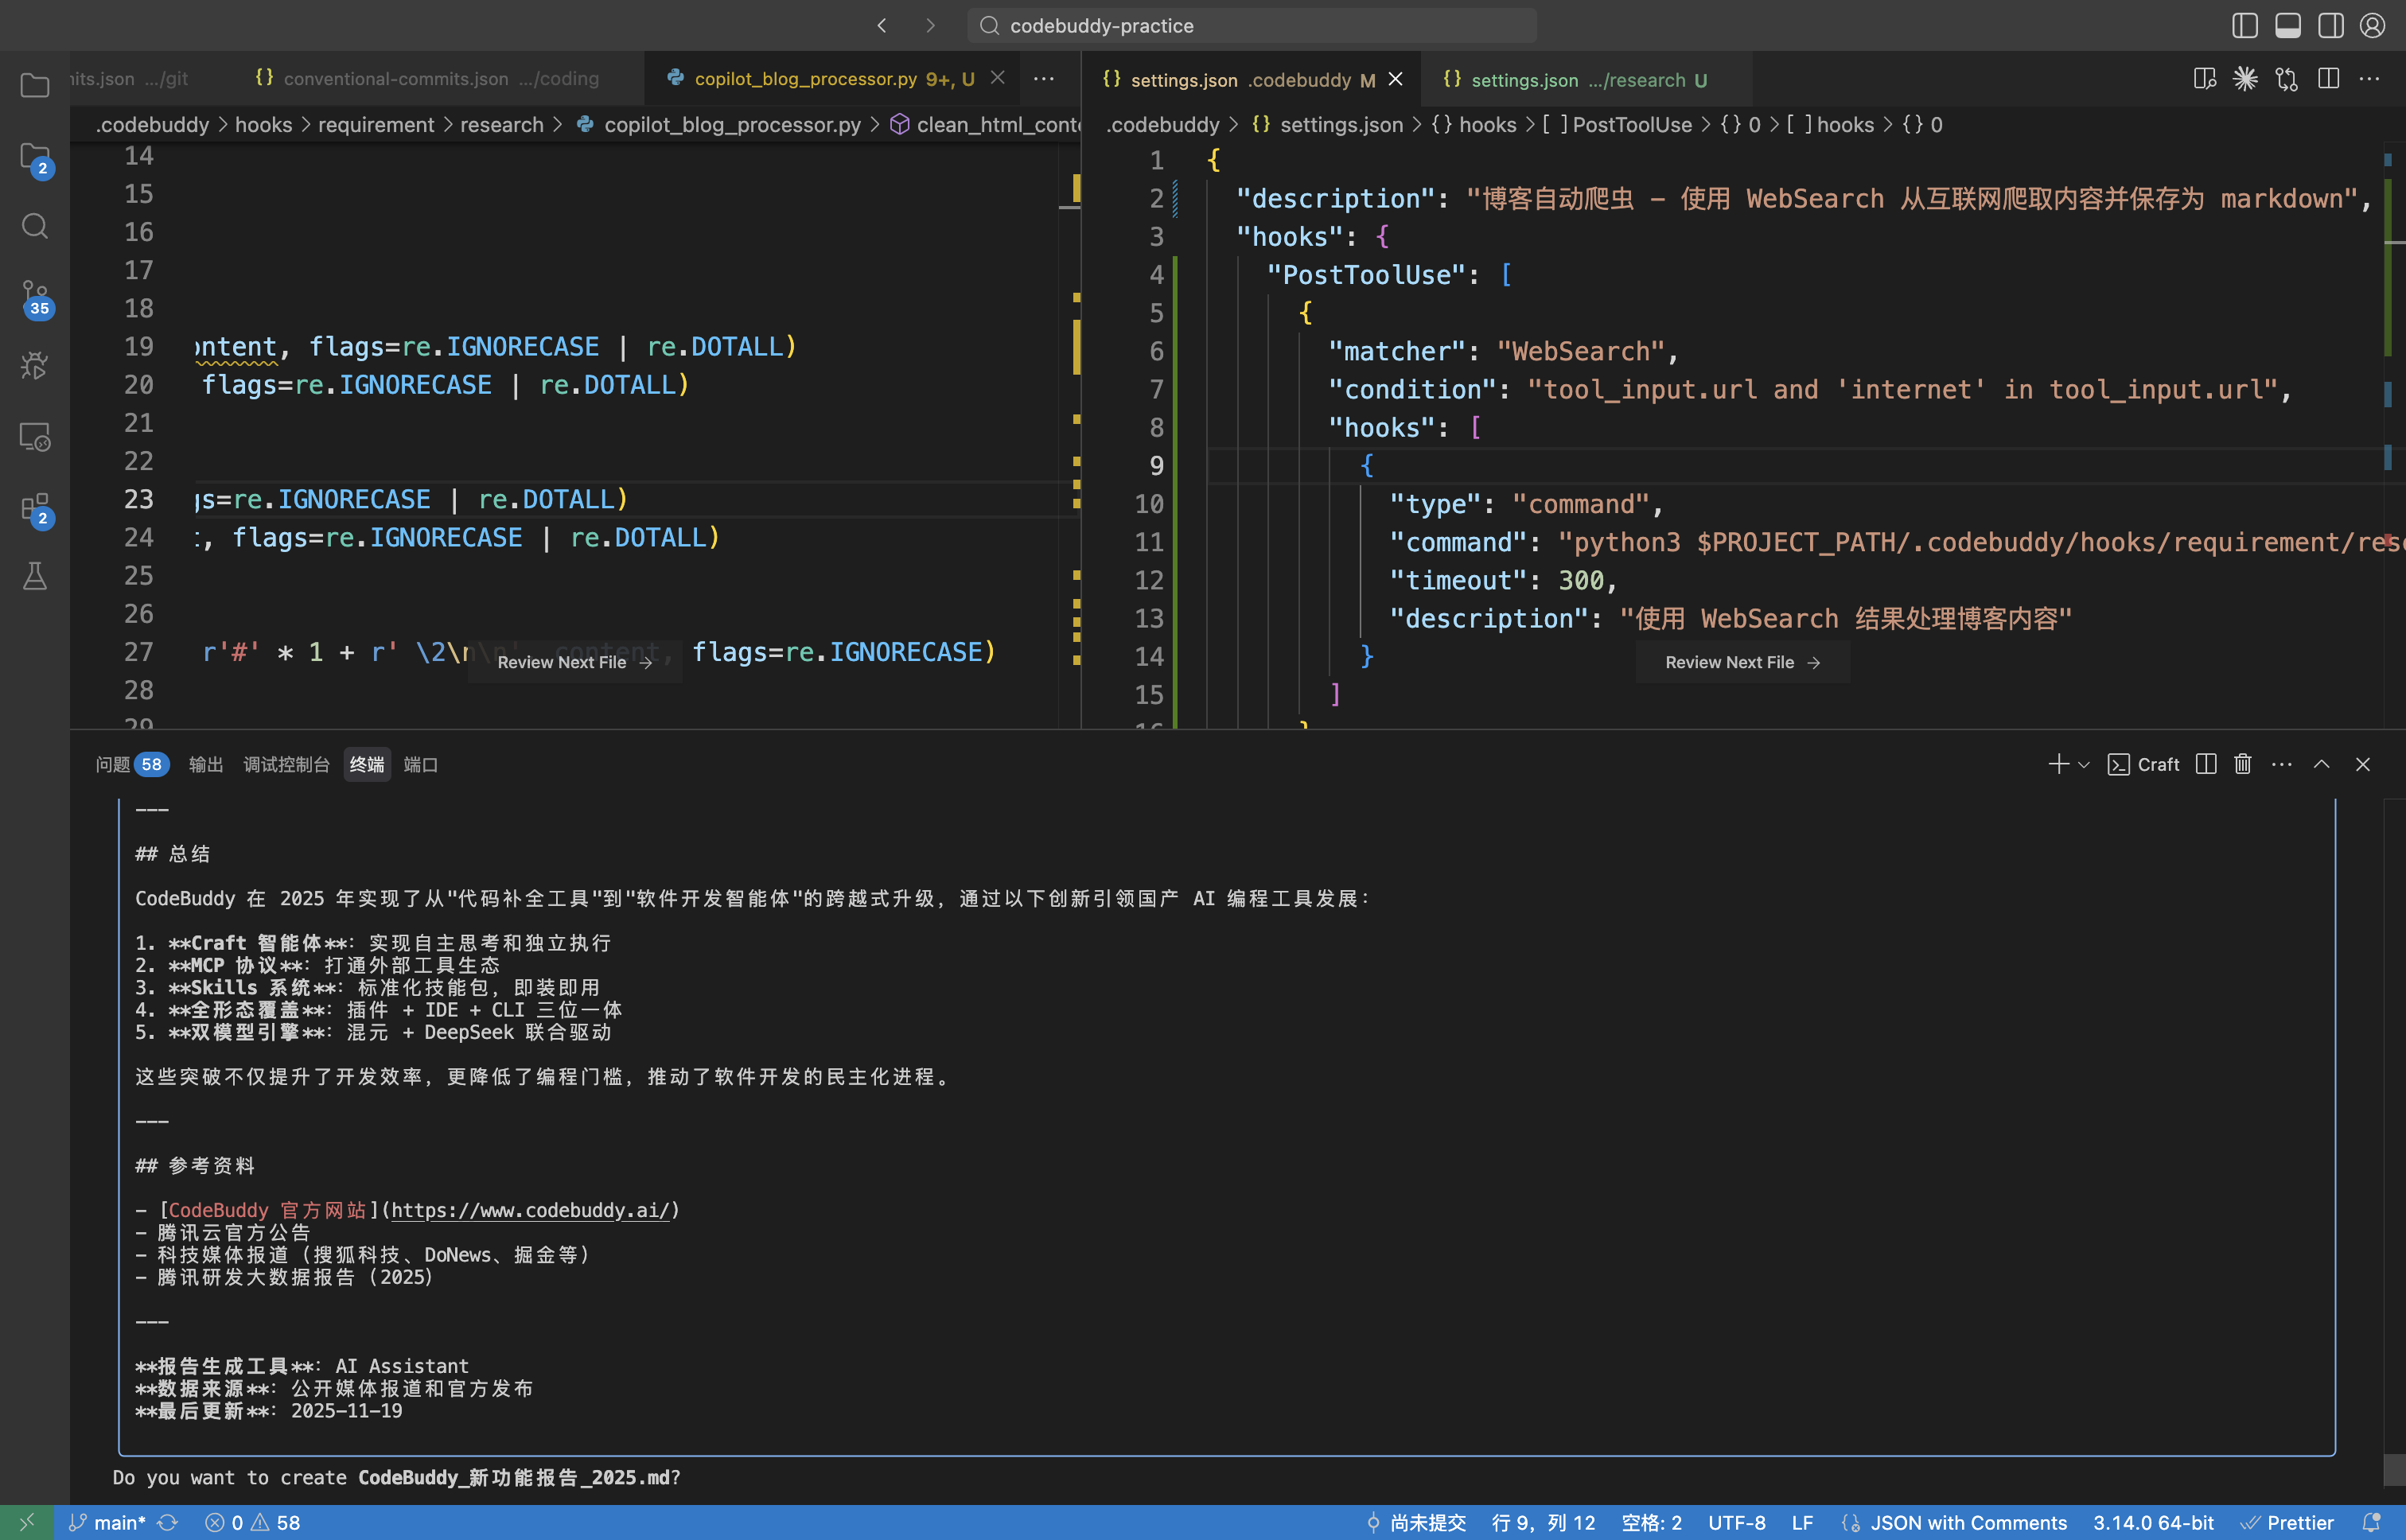Viewport: 2406px width, 1540px height.
Task: Toggle the secondary side bar layout button
Action: click(2331, 25)
